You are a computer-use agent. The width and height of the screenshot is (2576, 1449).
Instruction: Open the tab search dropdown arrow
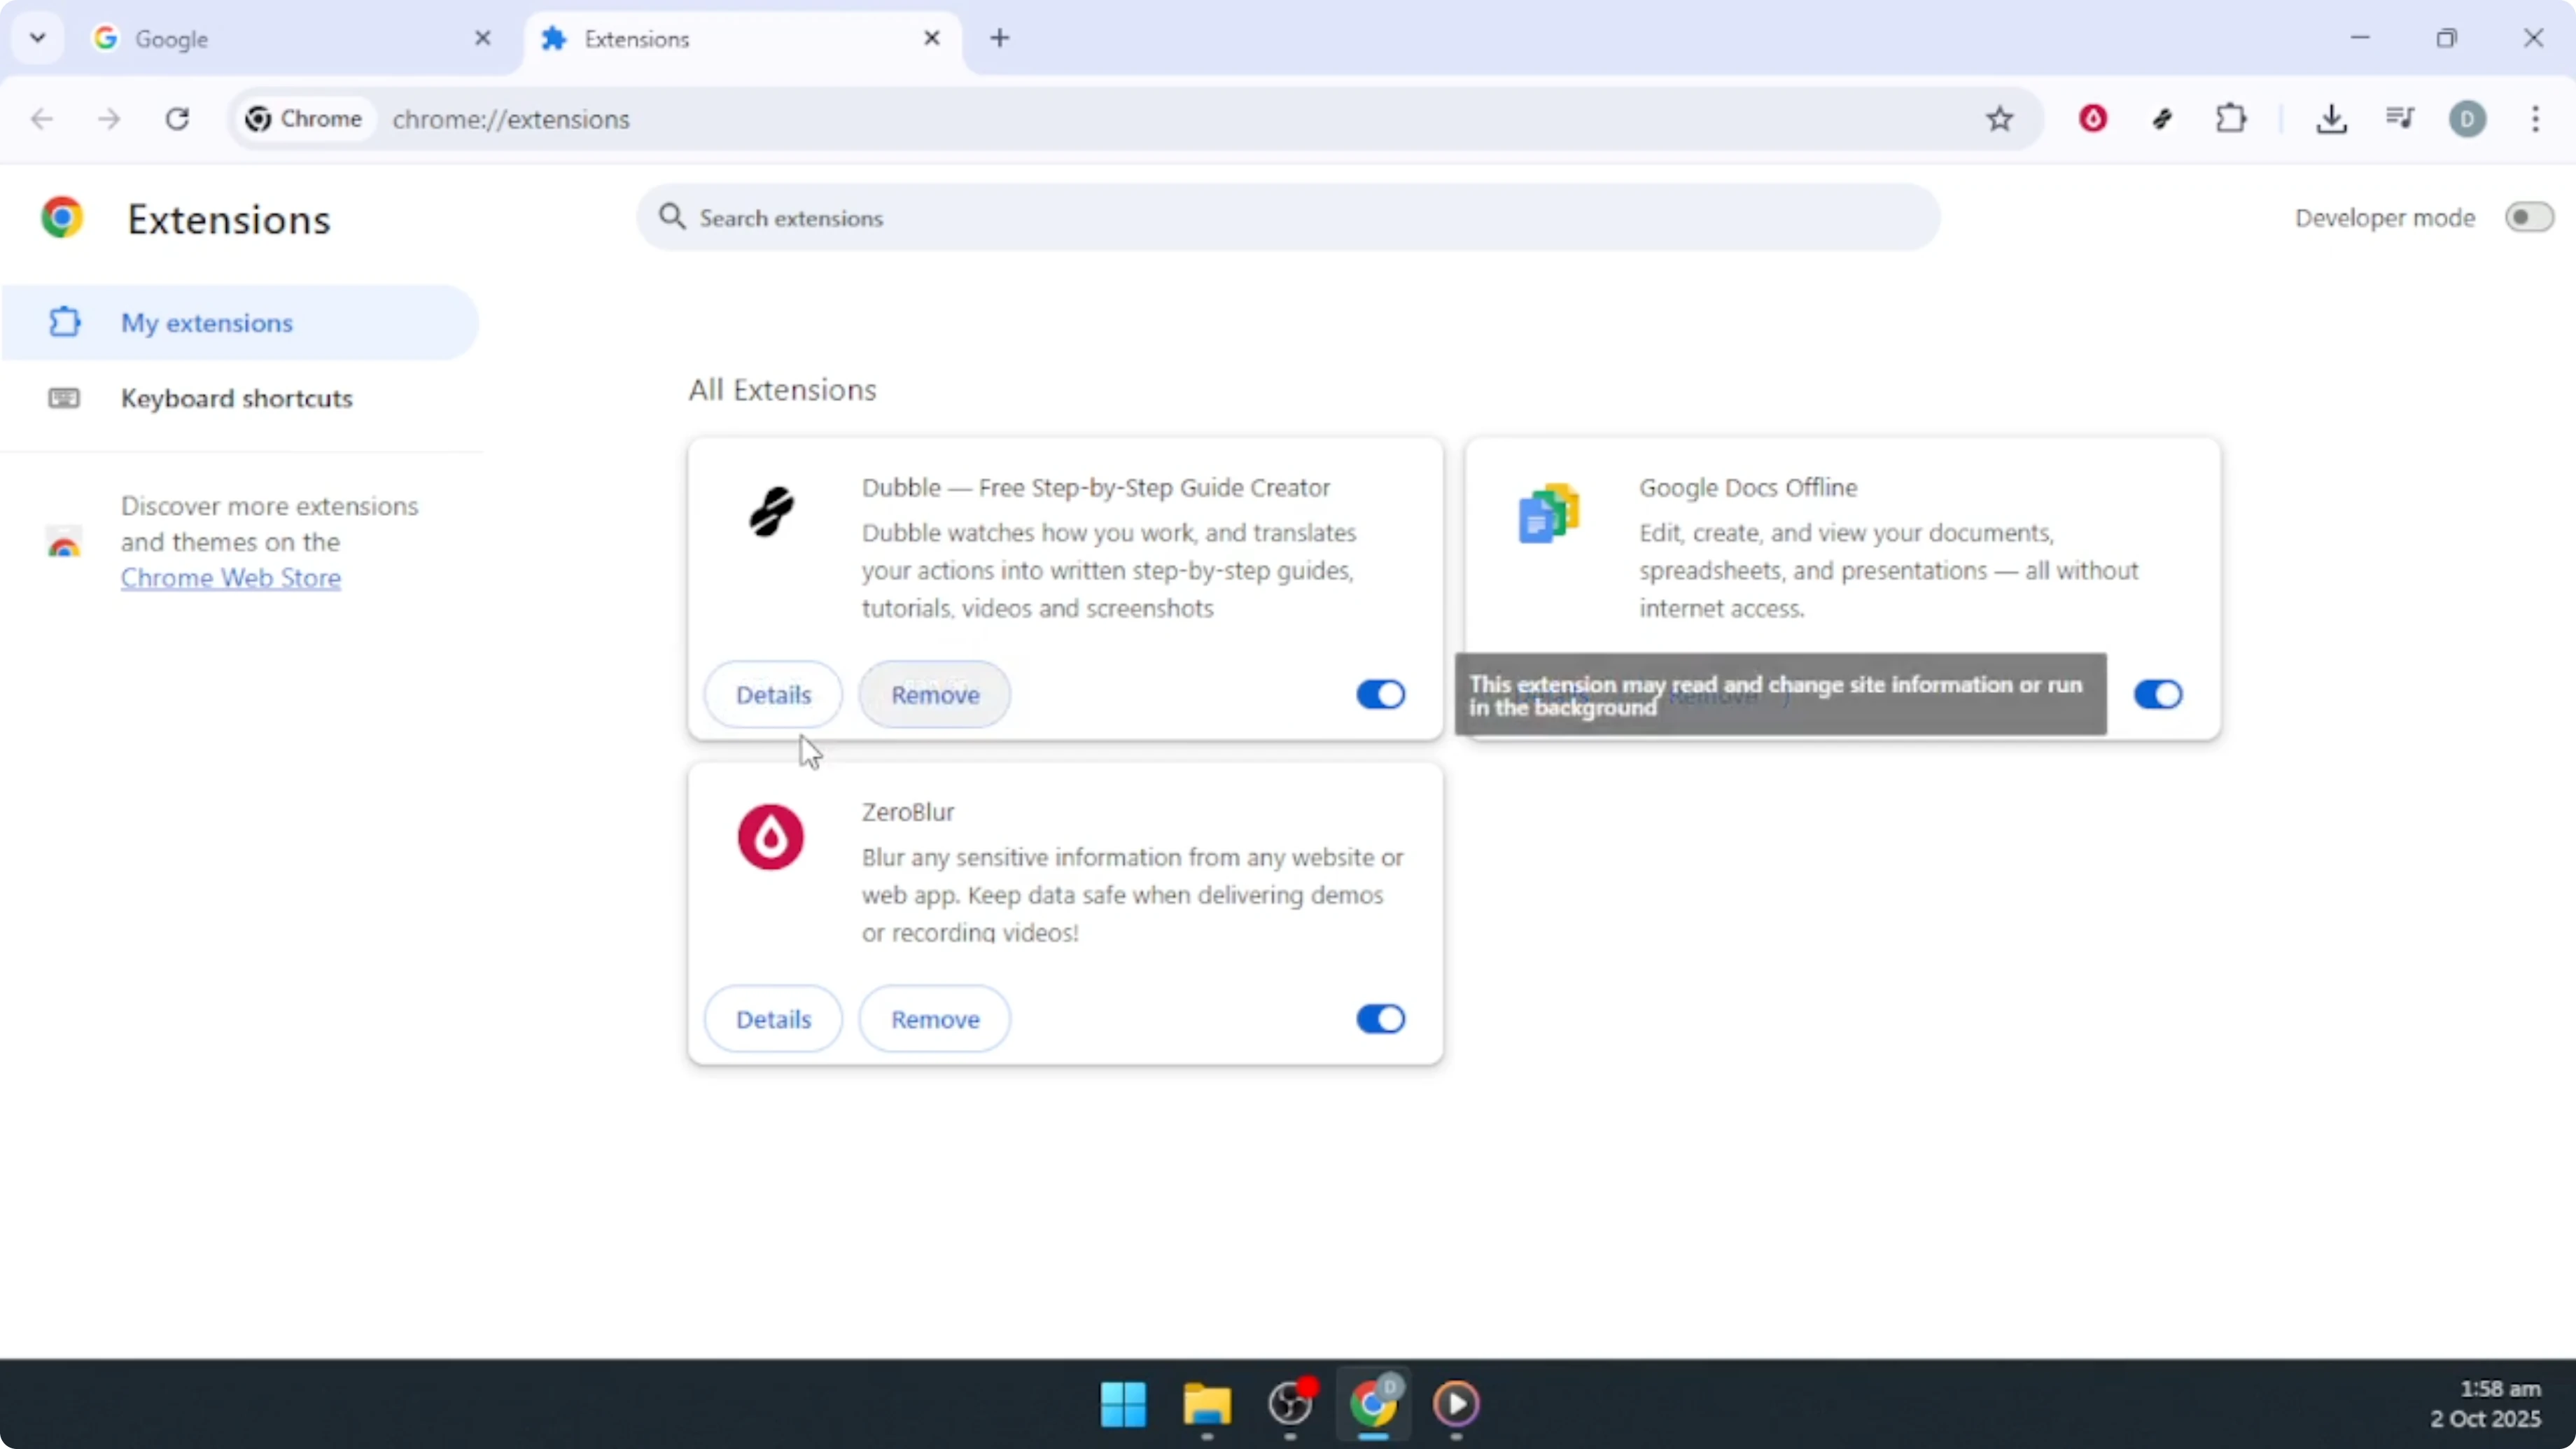[x=37, y=37]
